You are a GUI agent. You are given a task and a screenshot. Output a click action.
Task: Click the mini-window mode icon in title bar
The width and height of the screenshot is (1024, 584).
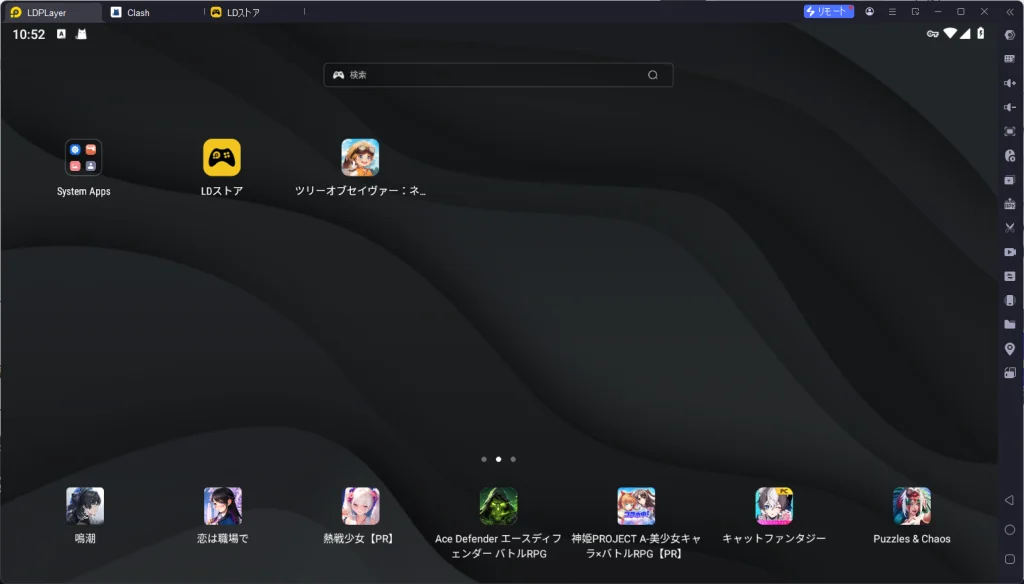coord(915,12)
